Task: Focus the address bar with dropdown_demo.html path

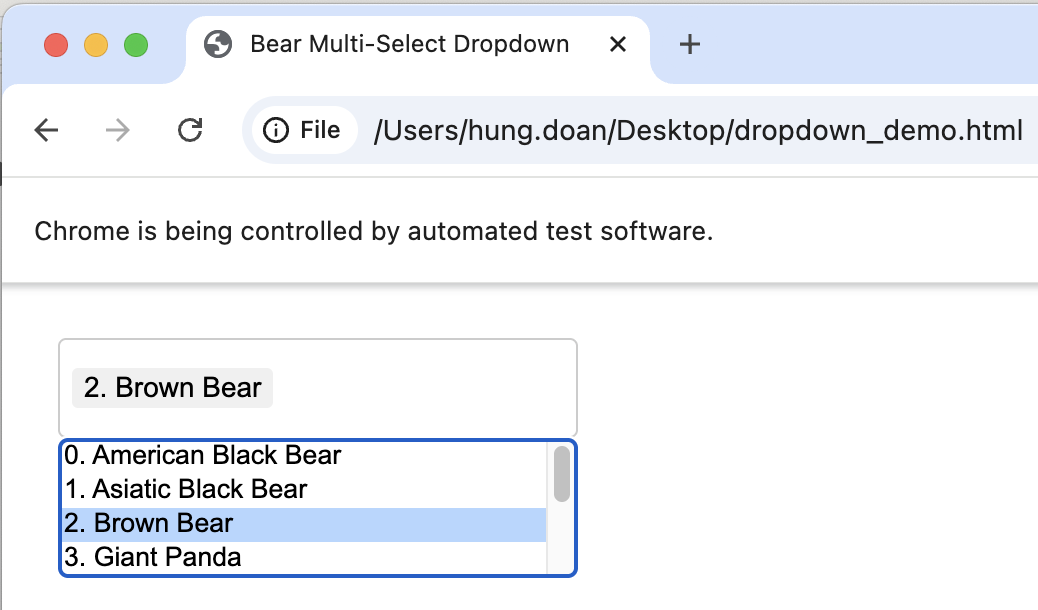Action: coord(697,130)
